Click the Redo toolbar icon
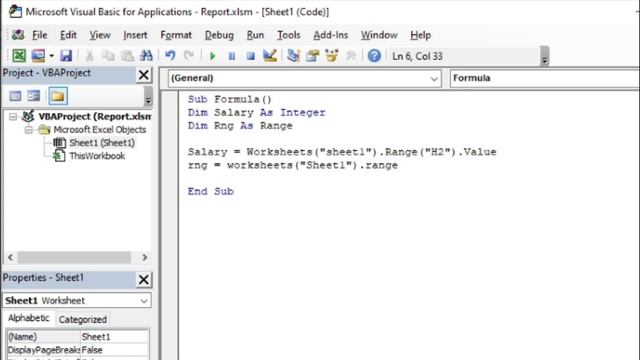This screenshot has width=640, height=360. [189, 56]
